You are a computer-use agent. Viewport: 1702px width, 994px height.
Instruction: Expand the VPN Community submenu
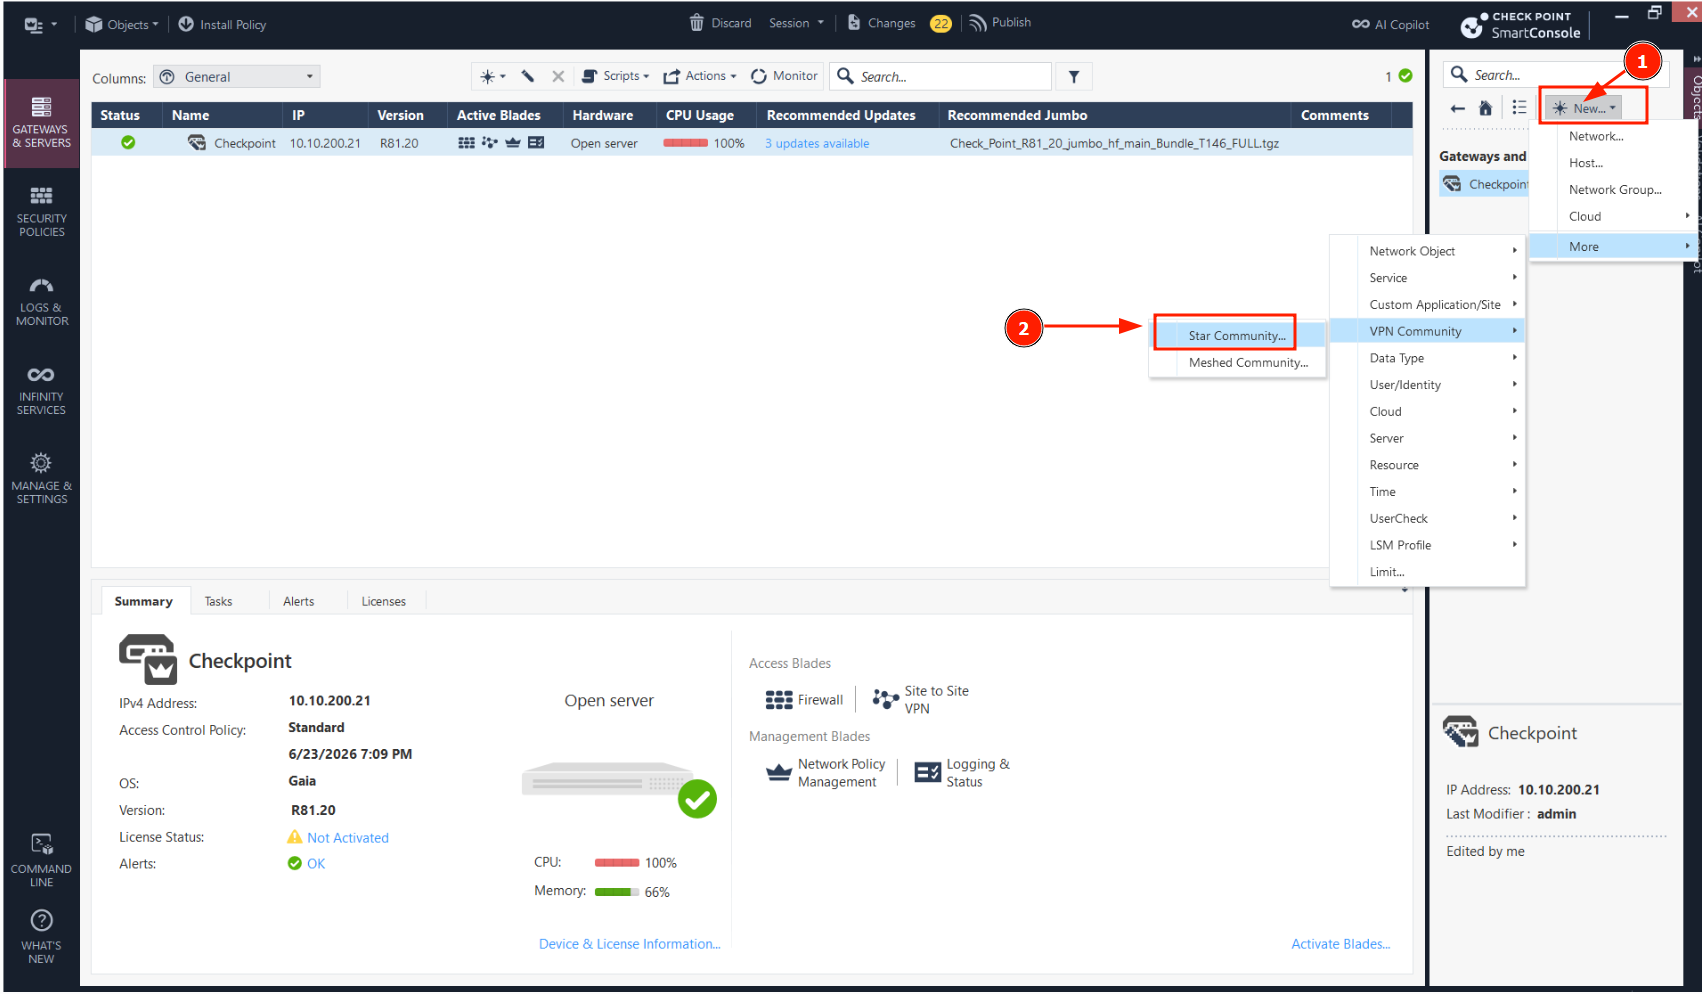coord(1428,331)
